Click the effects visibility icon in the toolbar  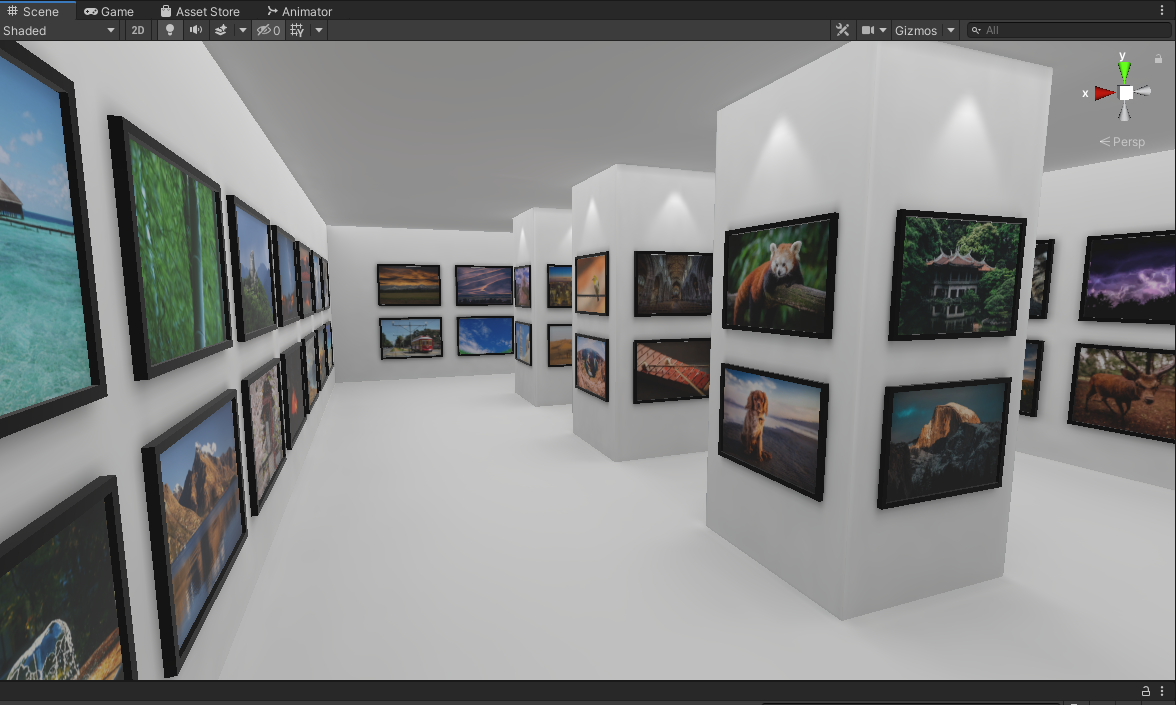220,30
